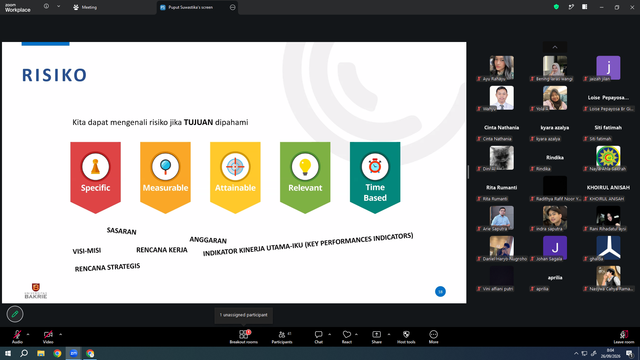The height and width of the screenshot is (360, 640).
Task: Expand audio options arrow next to Audio
Action: pos(28,334)
